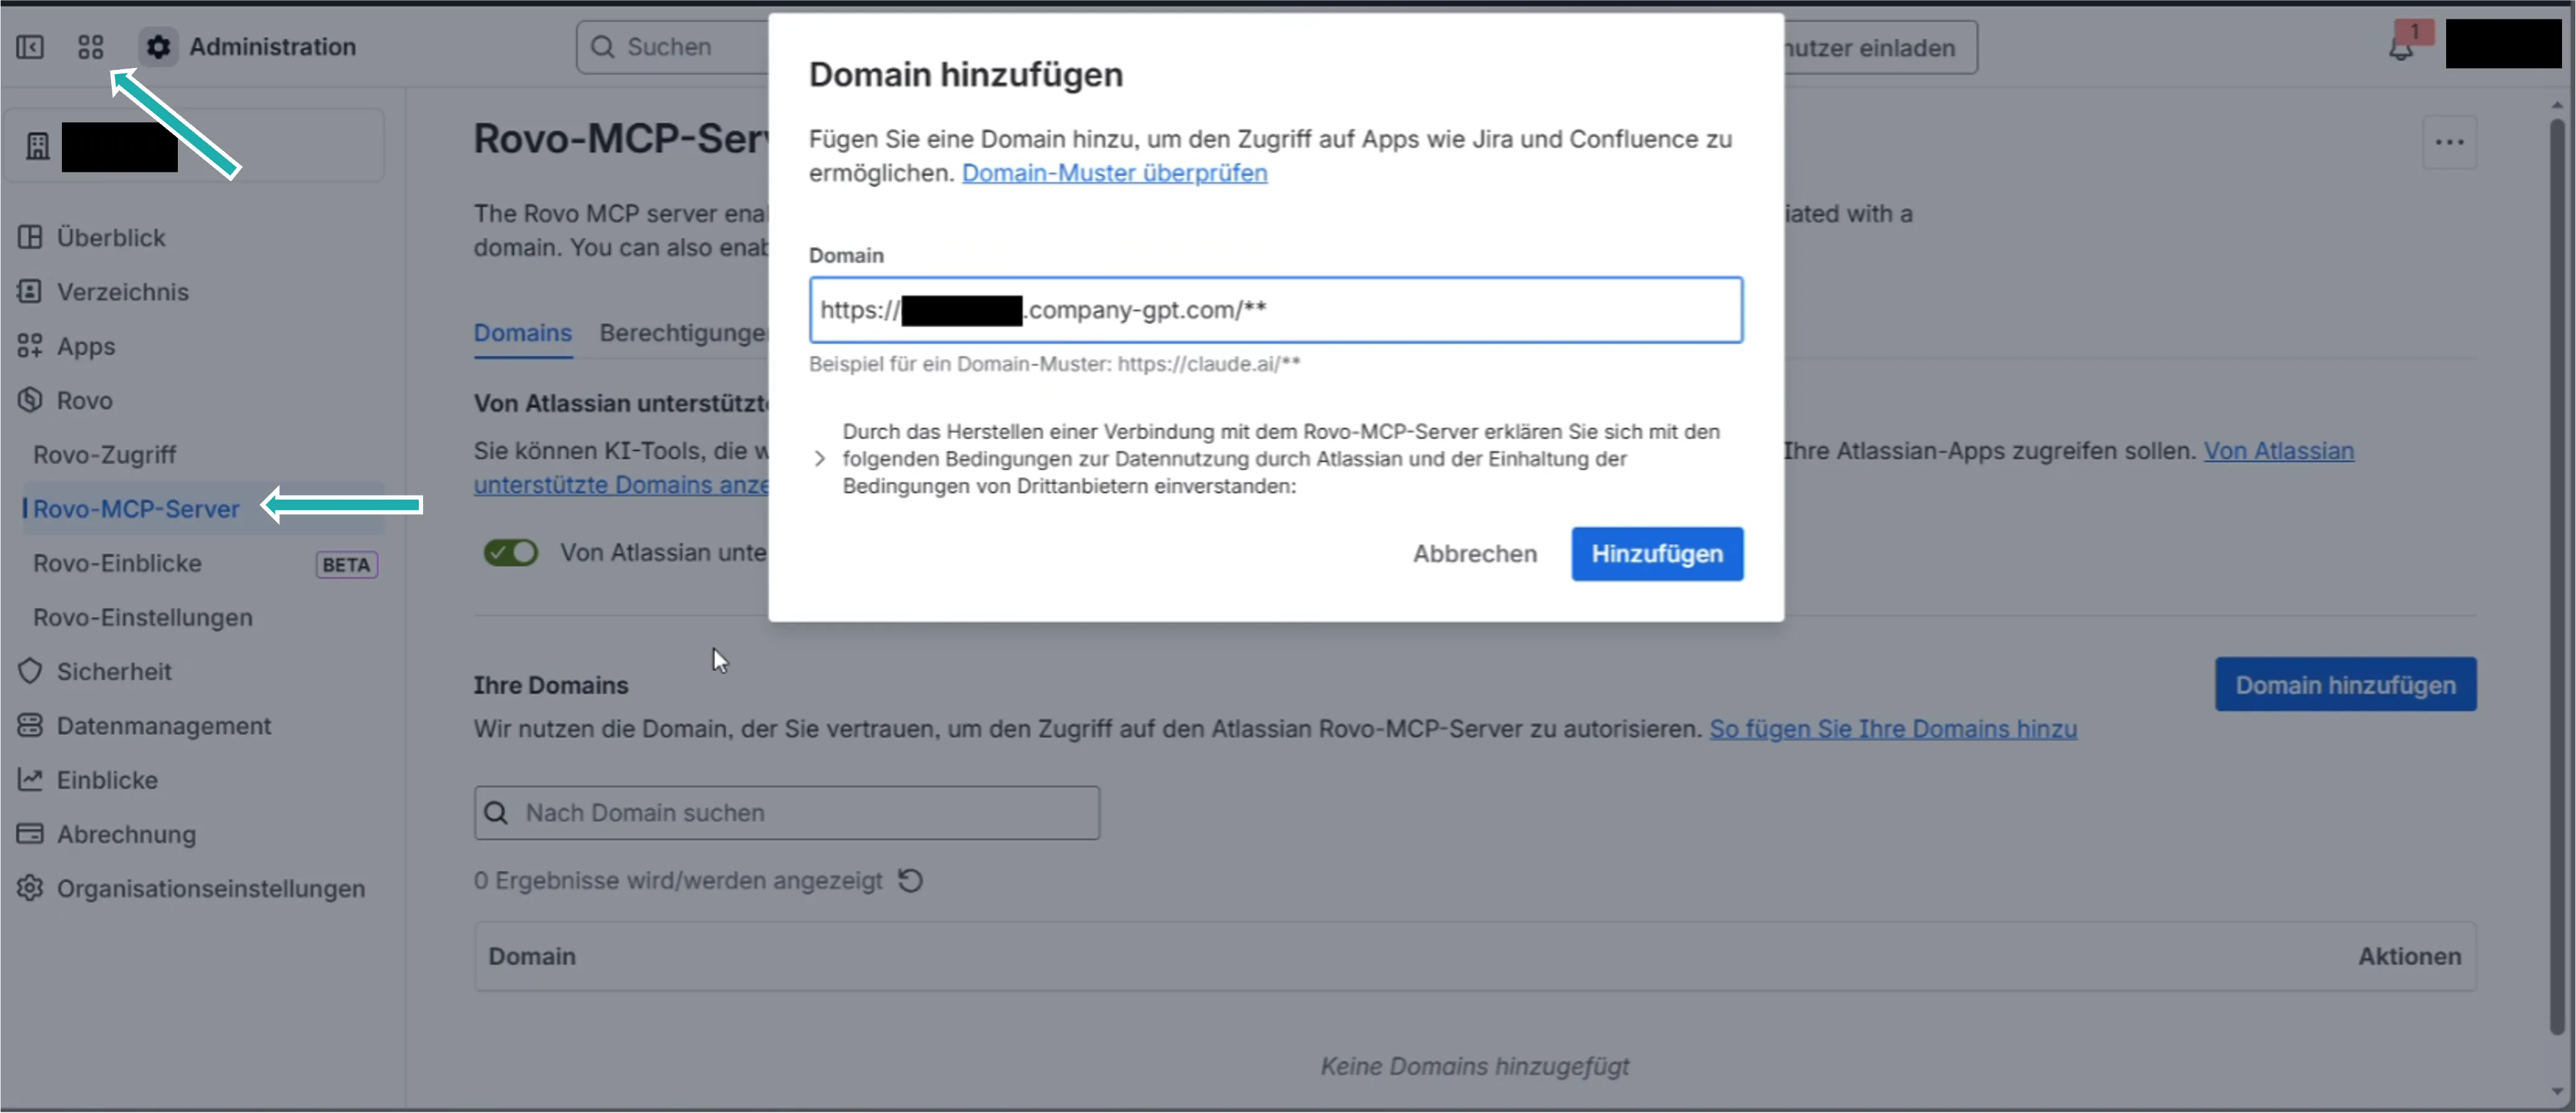Open Organisationseinstellungen in the sidebar
The height and width of the screenshot is (1113, 2576).
pos(210,888)
